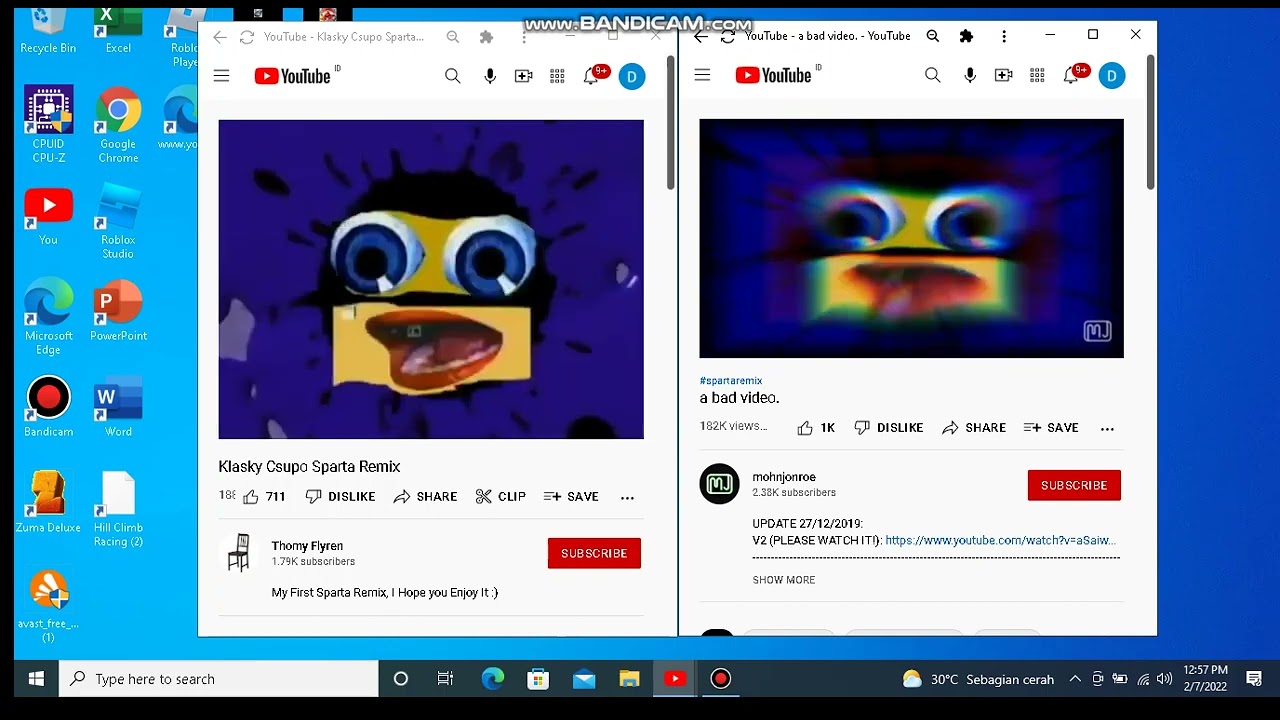Open notifications bell in 'a bad video' window
The image size is (1280, 720).
pyautogui.click(x=1072, y=75)
